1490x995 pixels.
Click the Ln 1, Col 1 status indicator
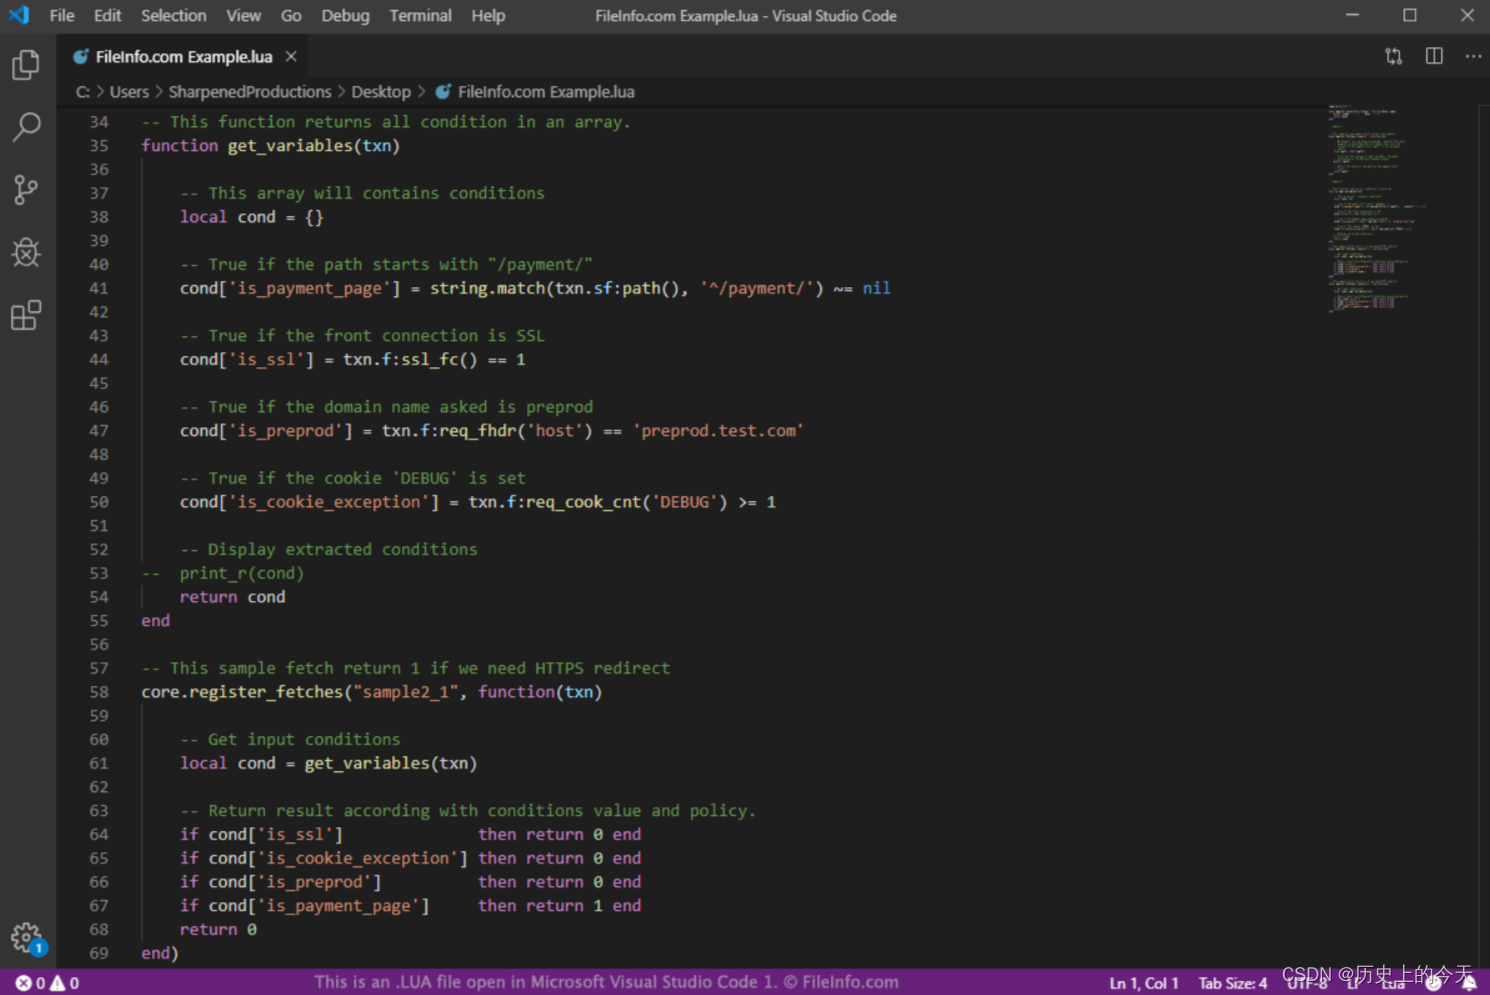pos(1143,983)
